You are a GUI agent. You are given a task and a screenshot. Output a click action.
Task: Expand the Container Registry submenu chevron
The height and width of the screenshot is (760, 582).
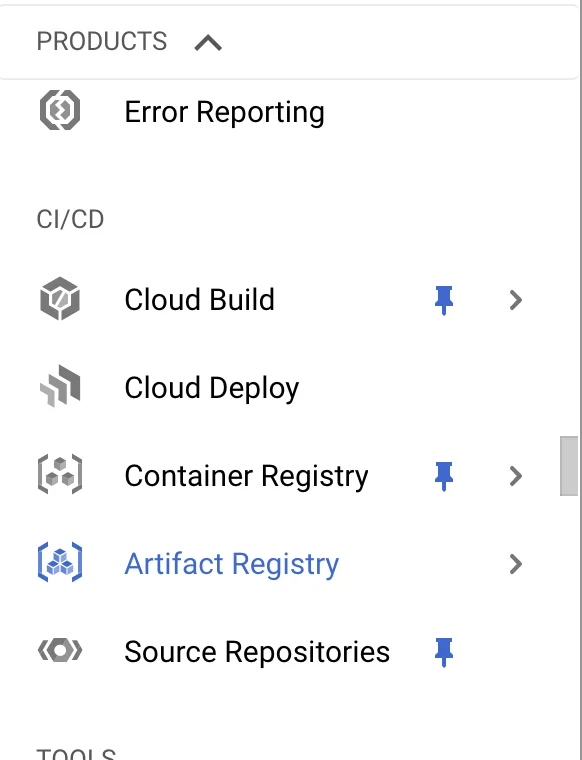[516, 476]
